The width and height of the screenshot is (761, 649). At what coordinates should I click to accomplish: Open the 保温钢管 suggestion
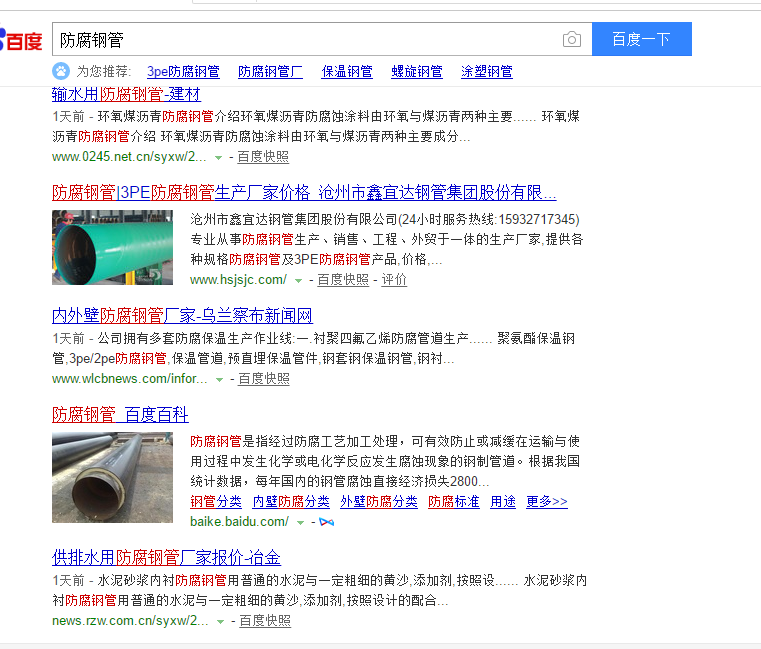[x=347, y=72]
